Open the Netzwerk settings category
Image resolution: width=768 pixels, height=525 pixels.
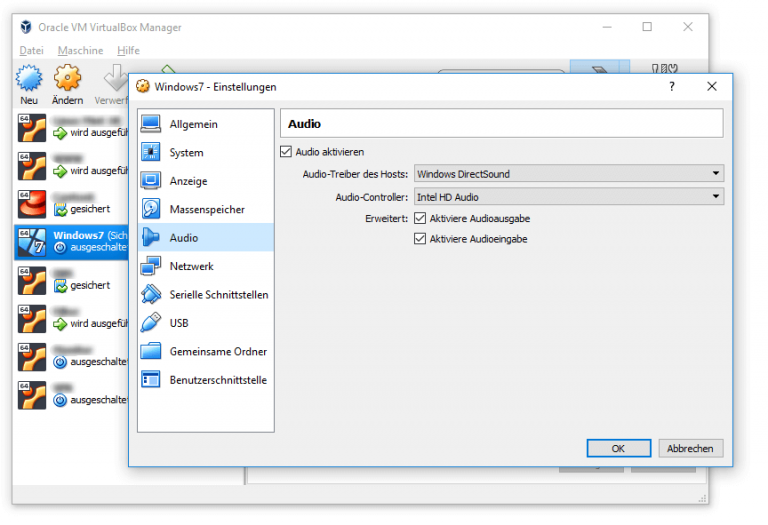(x=206, y=266)
